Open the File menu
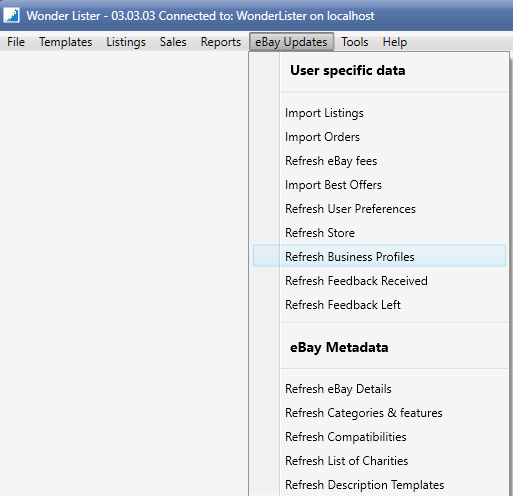The width and height of the screenshot is (513, 496). coord(16,42)
